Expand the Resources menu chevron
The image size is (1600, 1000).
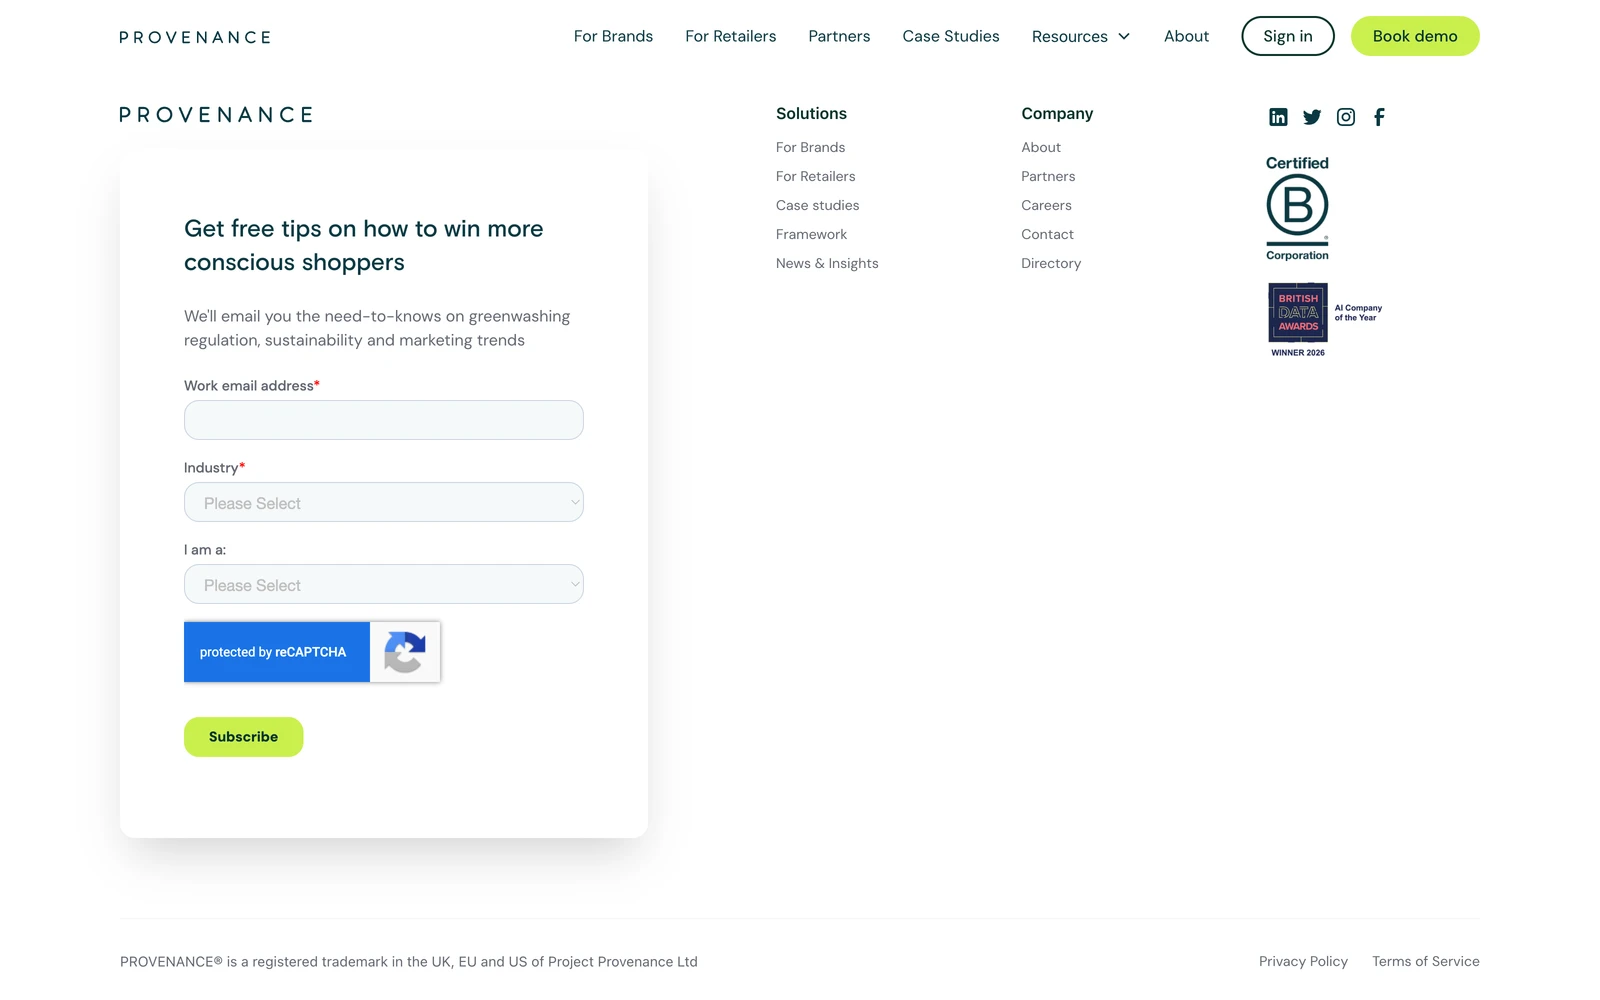coord(1124,37)
